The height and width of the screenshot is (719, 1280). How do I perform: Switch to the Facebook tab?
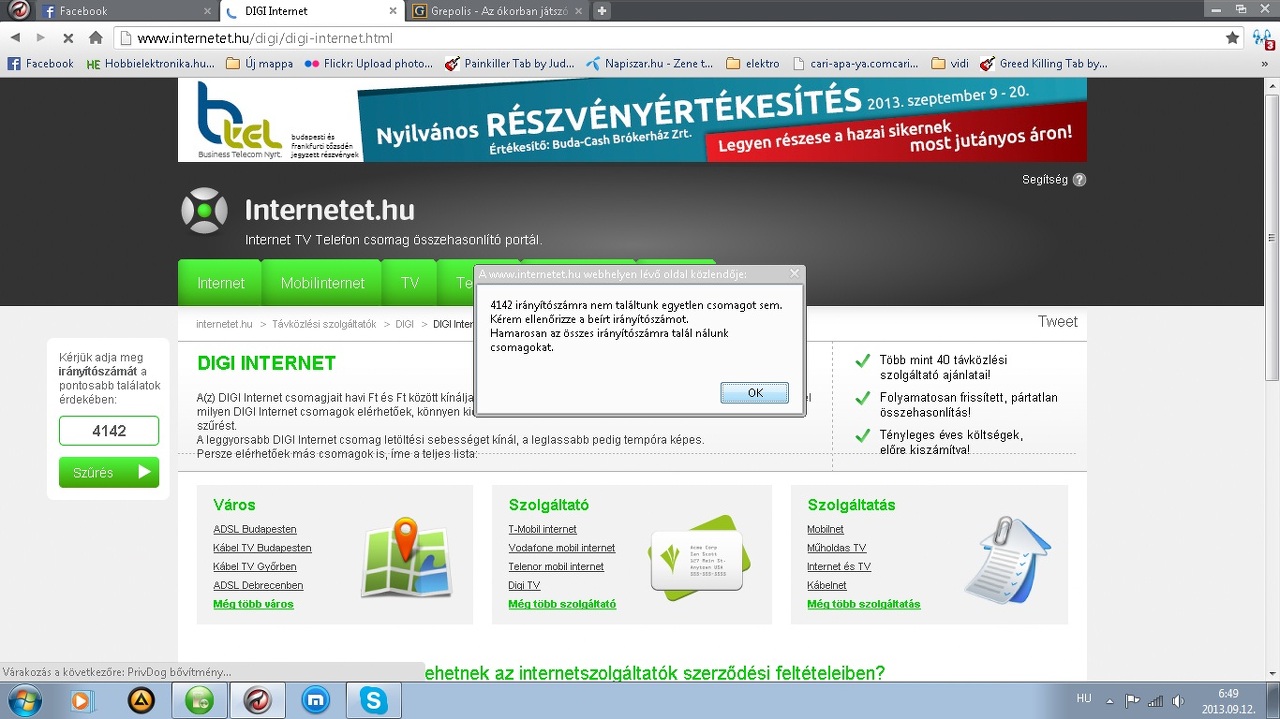(x=127, y=11)
